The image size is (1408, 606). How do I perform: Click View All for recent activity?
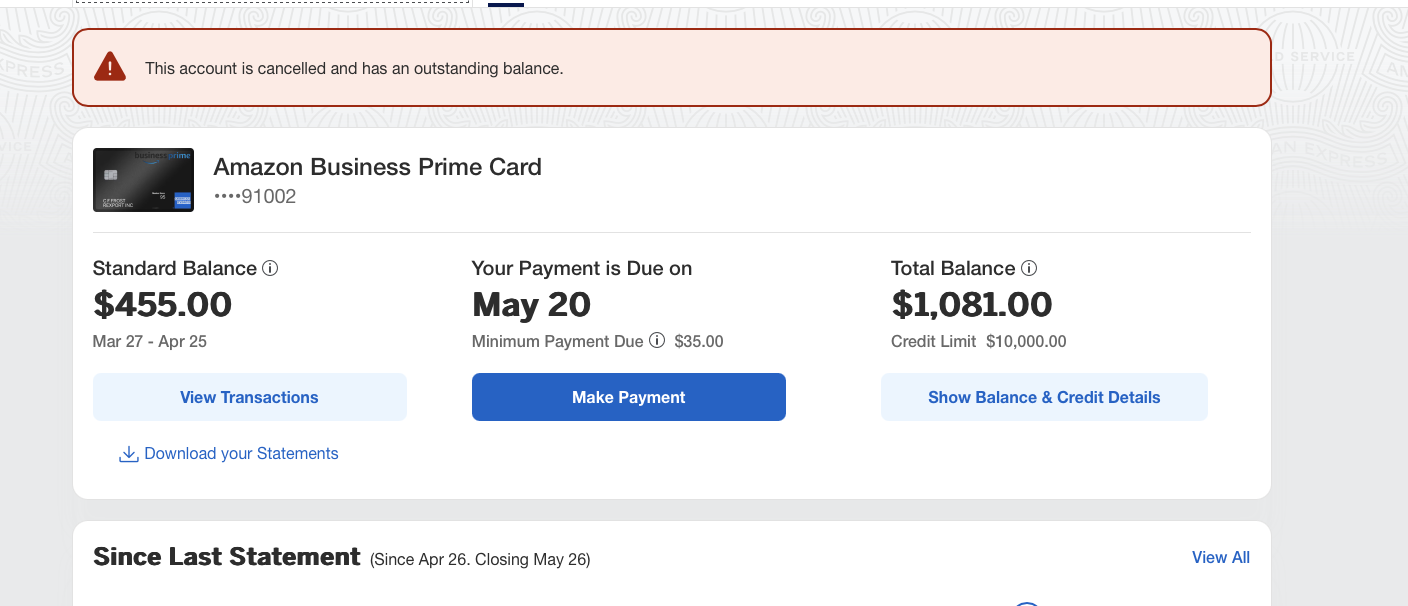click(x=1220, y=558)
